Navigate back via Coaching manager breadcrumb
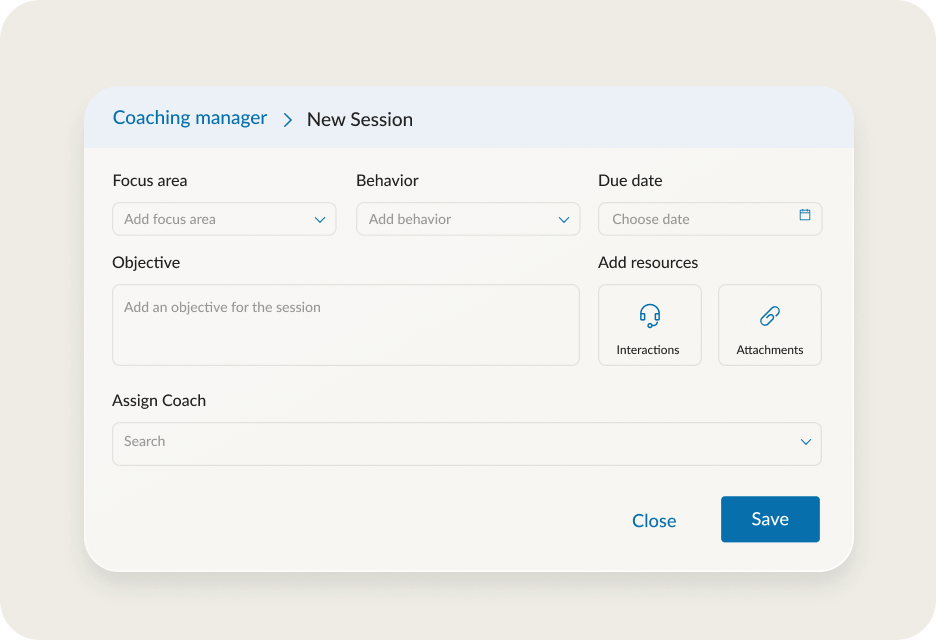This screenshot has height=640, width=936. pos(190,117)
